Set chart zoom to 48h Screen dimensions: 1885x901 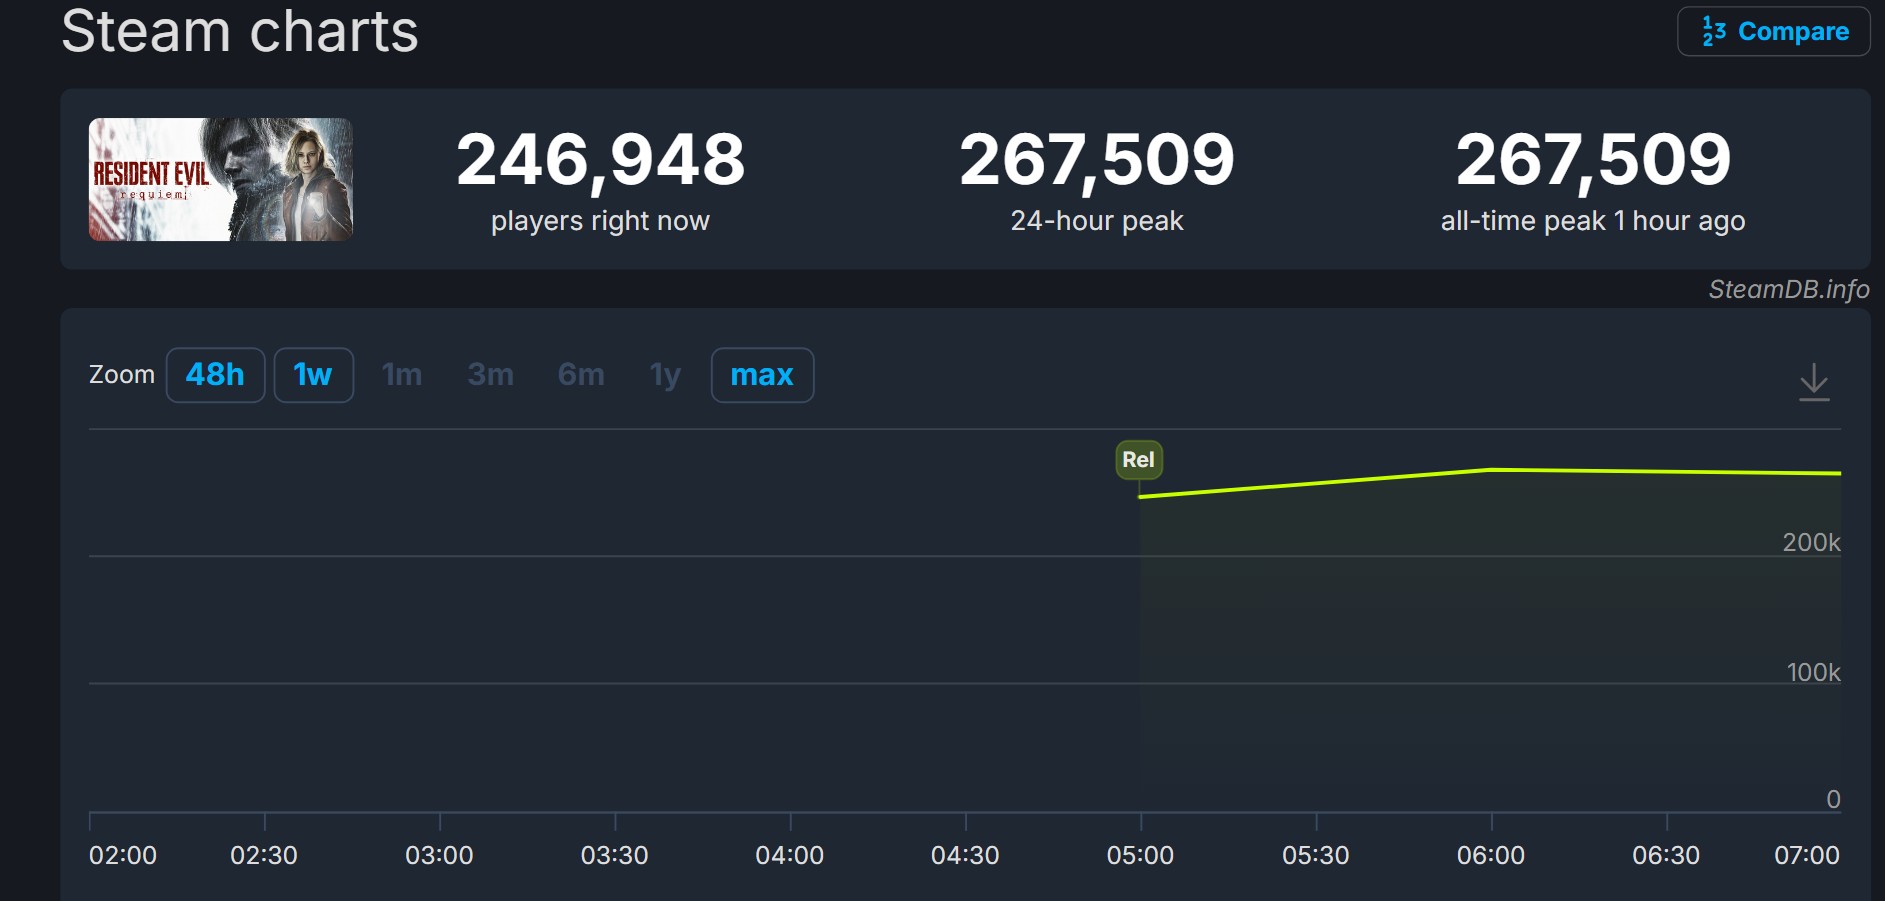(x=215, y=375)
